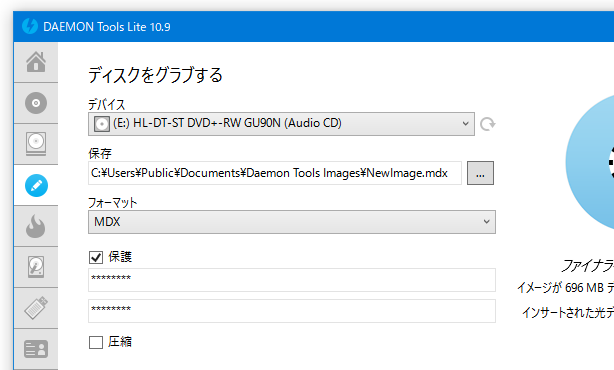
Task: Click the blue disc graphic
Action: (x=590, y=162)
